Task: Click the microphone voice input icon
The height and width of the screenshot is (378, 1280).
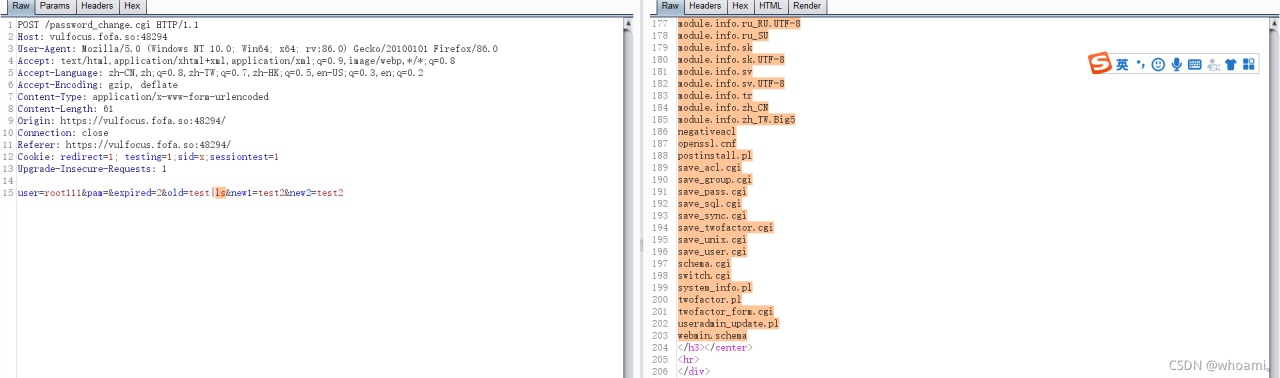Action: pyautogui.click(x=1176, y=64)
